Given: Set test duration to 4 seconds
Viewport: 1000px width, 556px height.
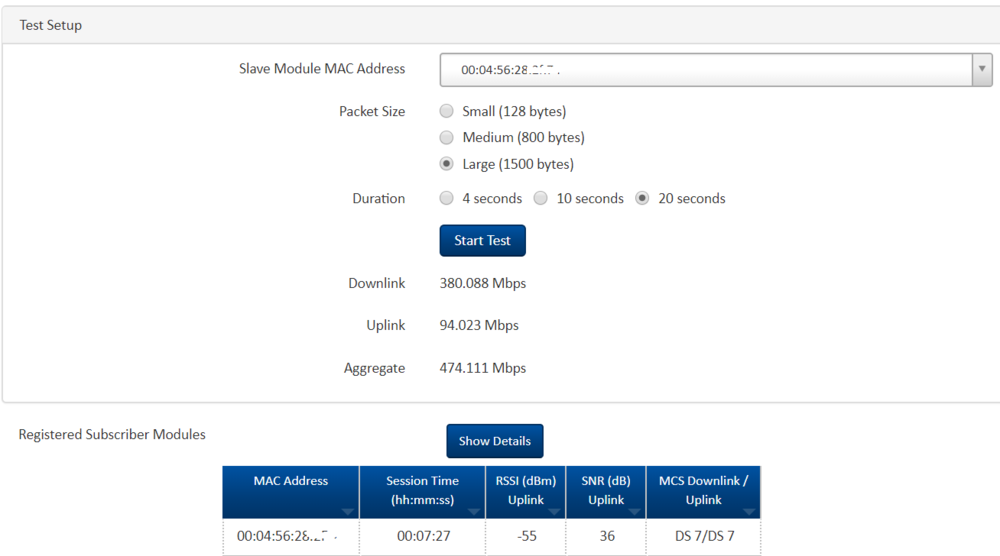Looking at the screenshot, I should click(x=447, y=198).
